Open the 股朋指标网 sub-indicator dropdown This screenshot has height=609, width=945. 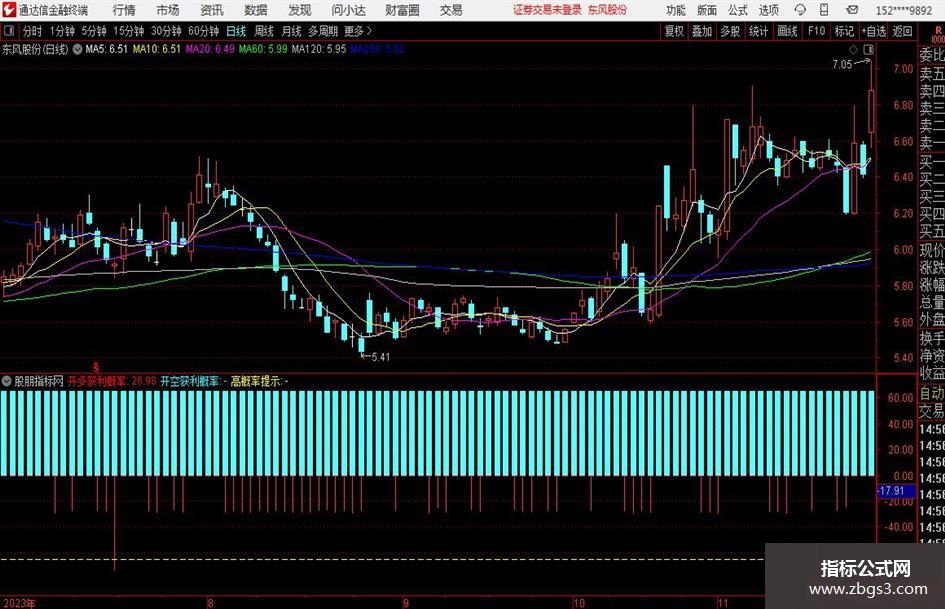7,381
